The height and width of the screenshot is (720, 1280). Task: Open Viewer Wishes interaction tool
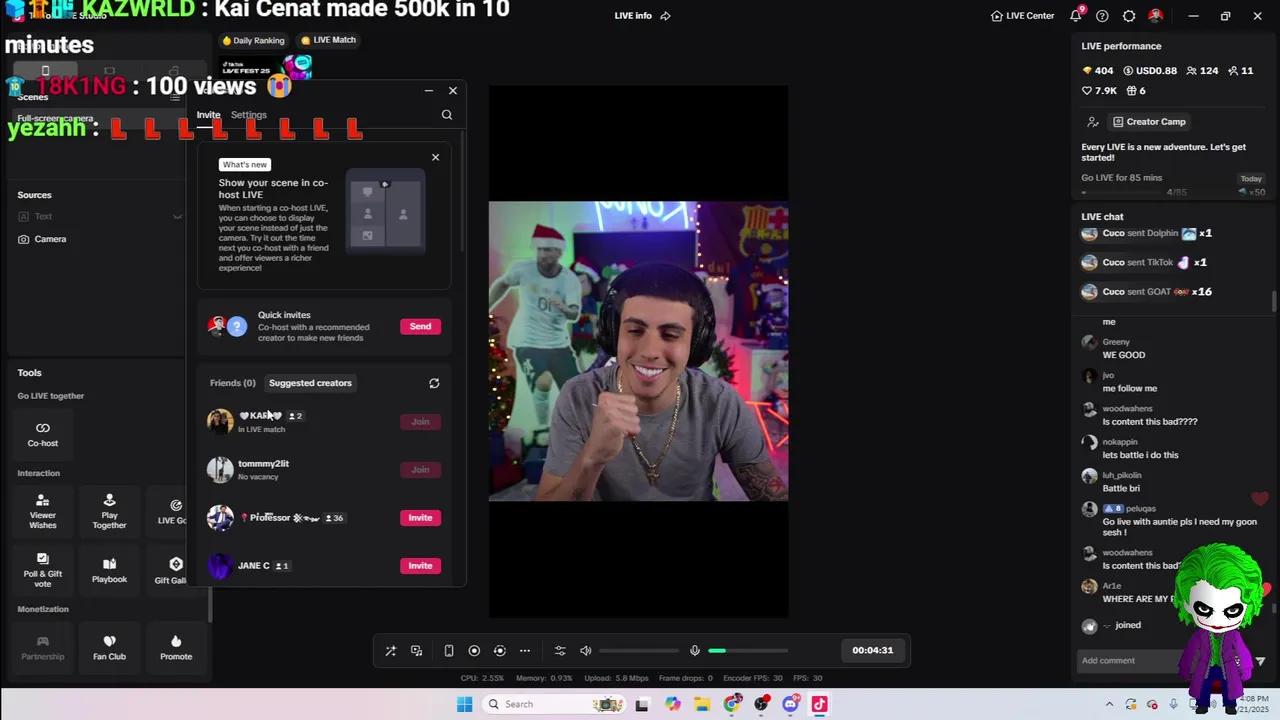pyautogui.click(x=43, y=510)
